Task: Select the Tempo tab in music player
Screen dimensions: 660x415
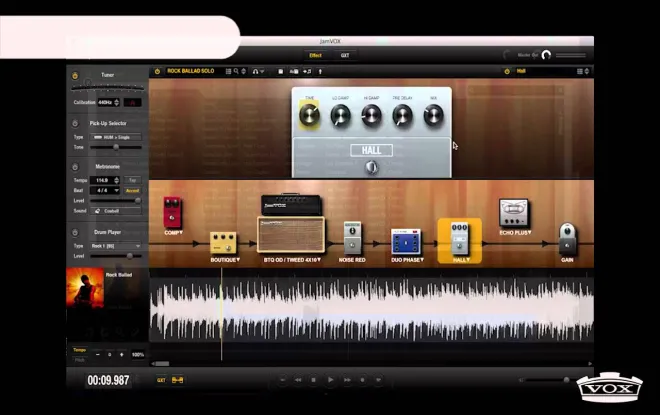Action: [79, 350]
